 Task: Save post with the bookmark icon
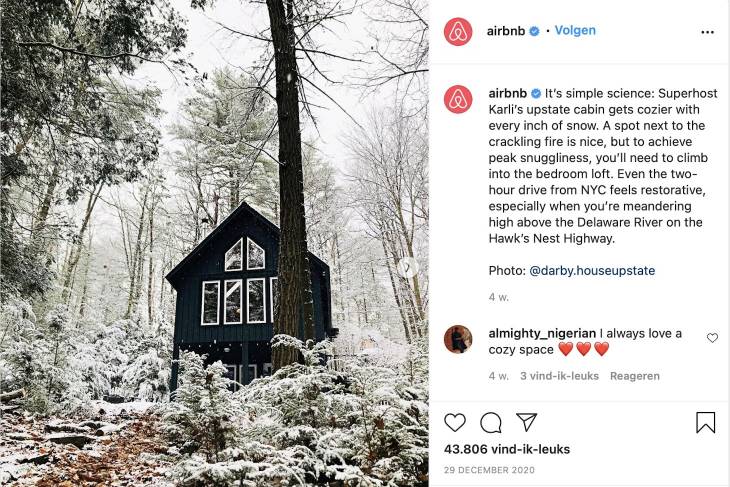coord(705,422)
